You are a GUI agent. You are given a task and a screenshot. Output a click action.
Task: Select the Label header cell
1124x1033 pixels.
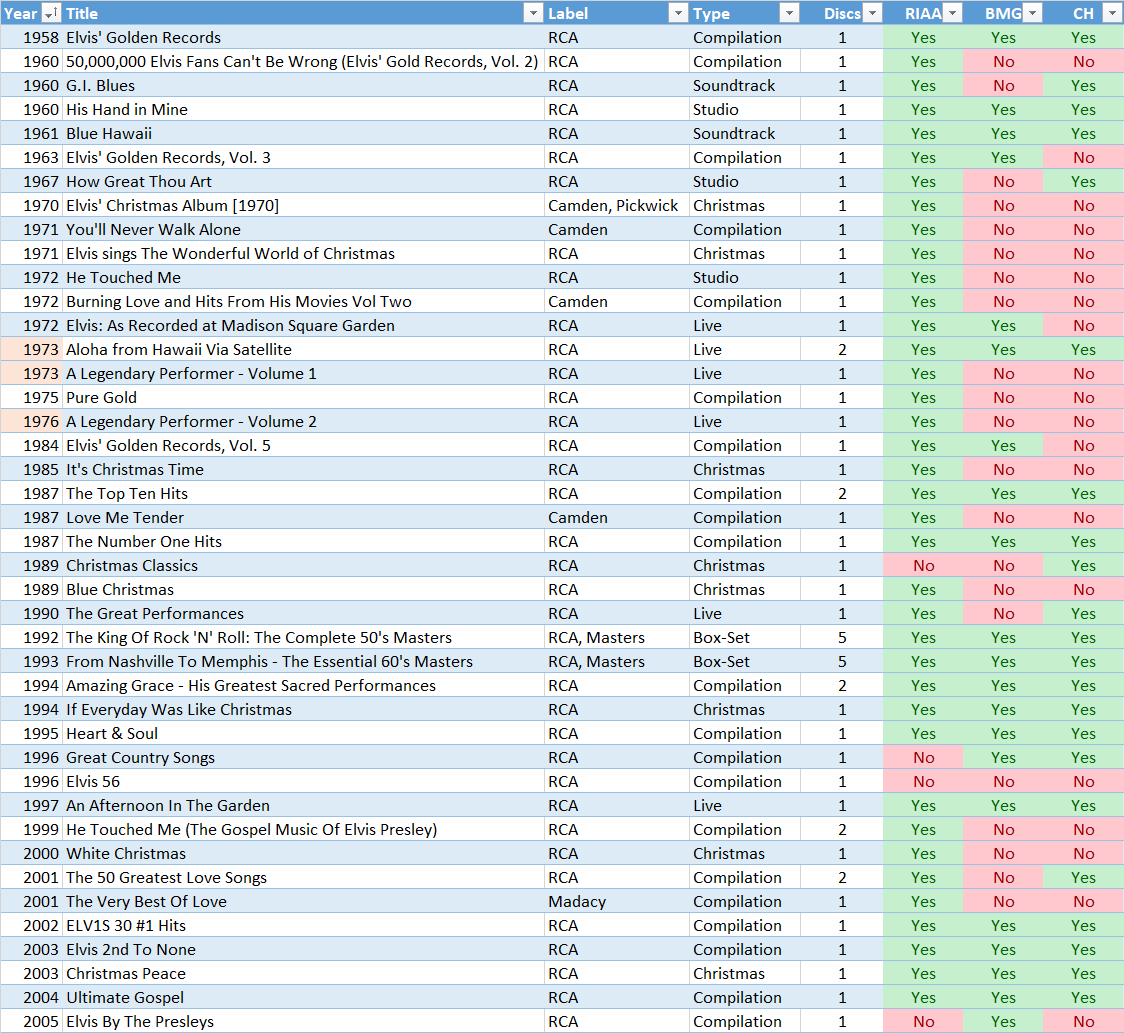tap(616, 13)
